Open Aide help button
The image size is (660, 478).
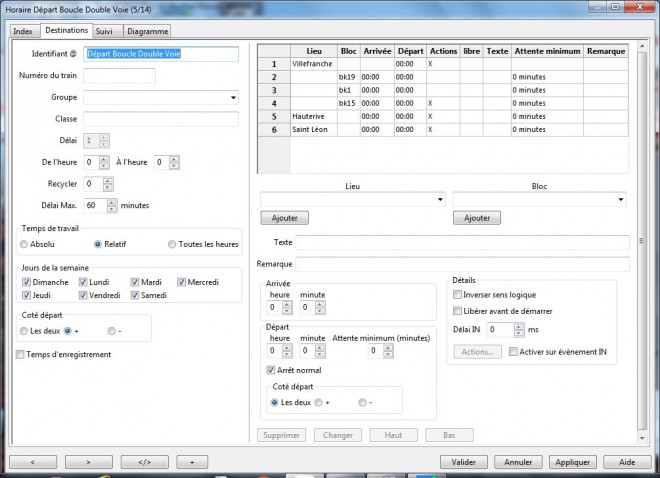(627, 462)
